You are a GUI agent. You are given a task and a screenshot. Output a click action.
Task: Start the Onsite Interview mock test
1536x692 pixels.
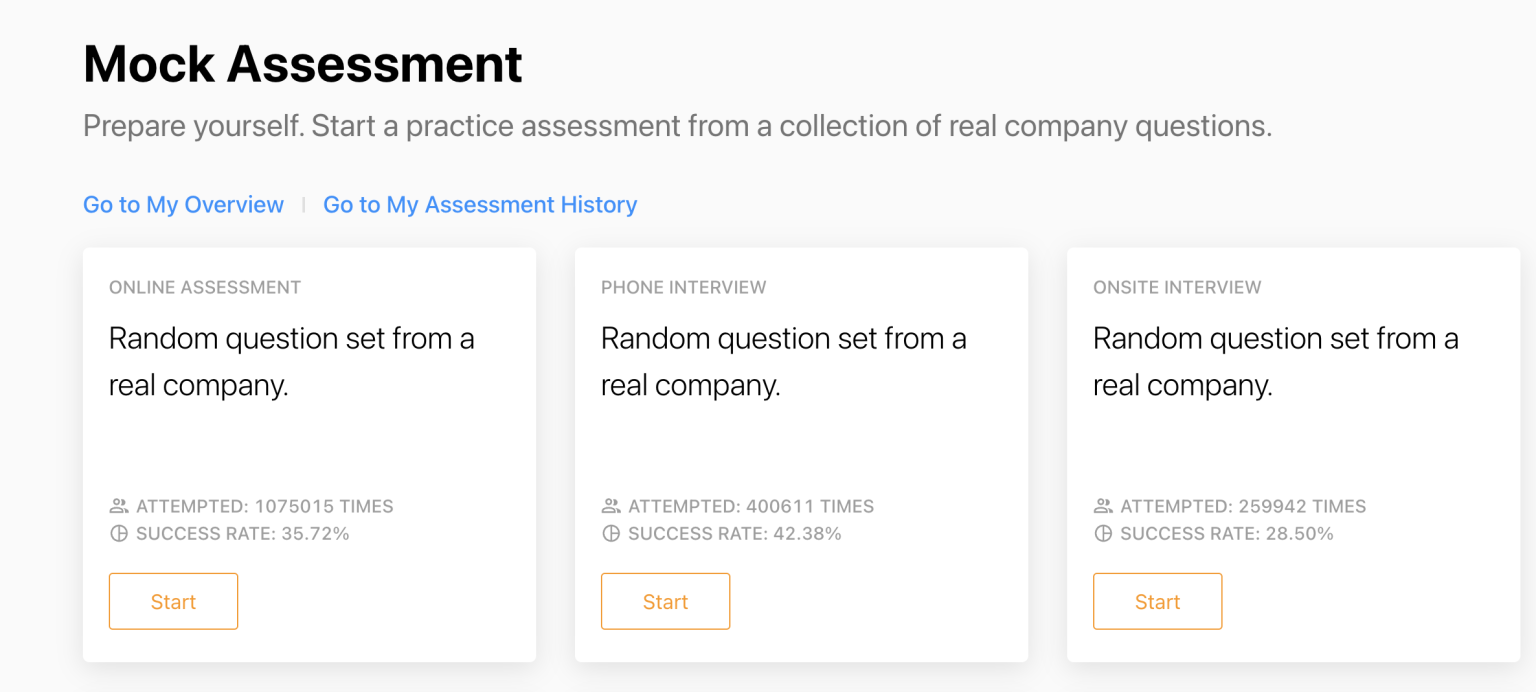(1157, 601)
